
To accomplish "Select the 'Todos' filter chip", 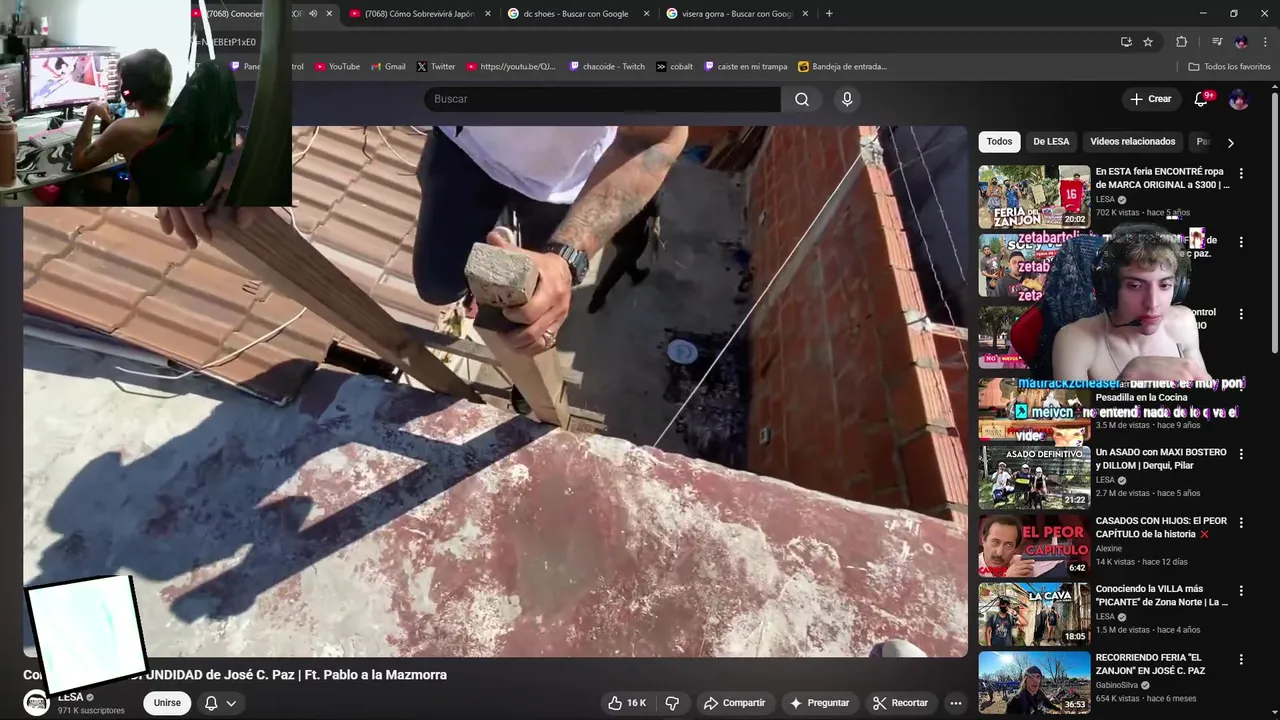I will point(999,142).
